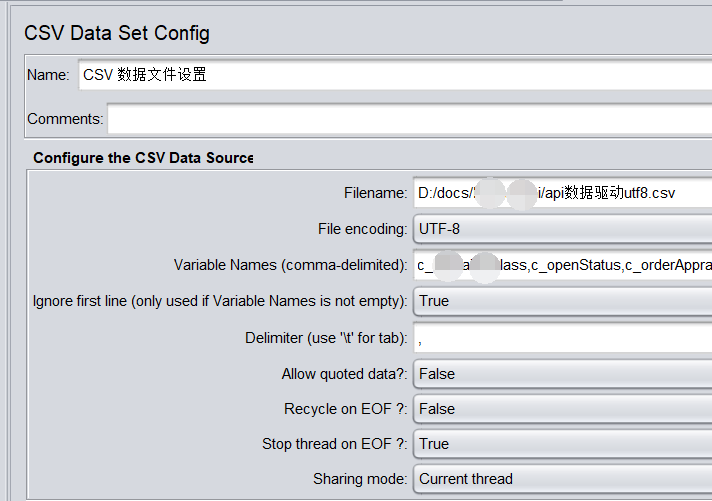Click the "Variable Names (comma-delimited):" label

[x=290, y=265]
